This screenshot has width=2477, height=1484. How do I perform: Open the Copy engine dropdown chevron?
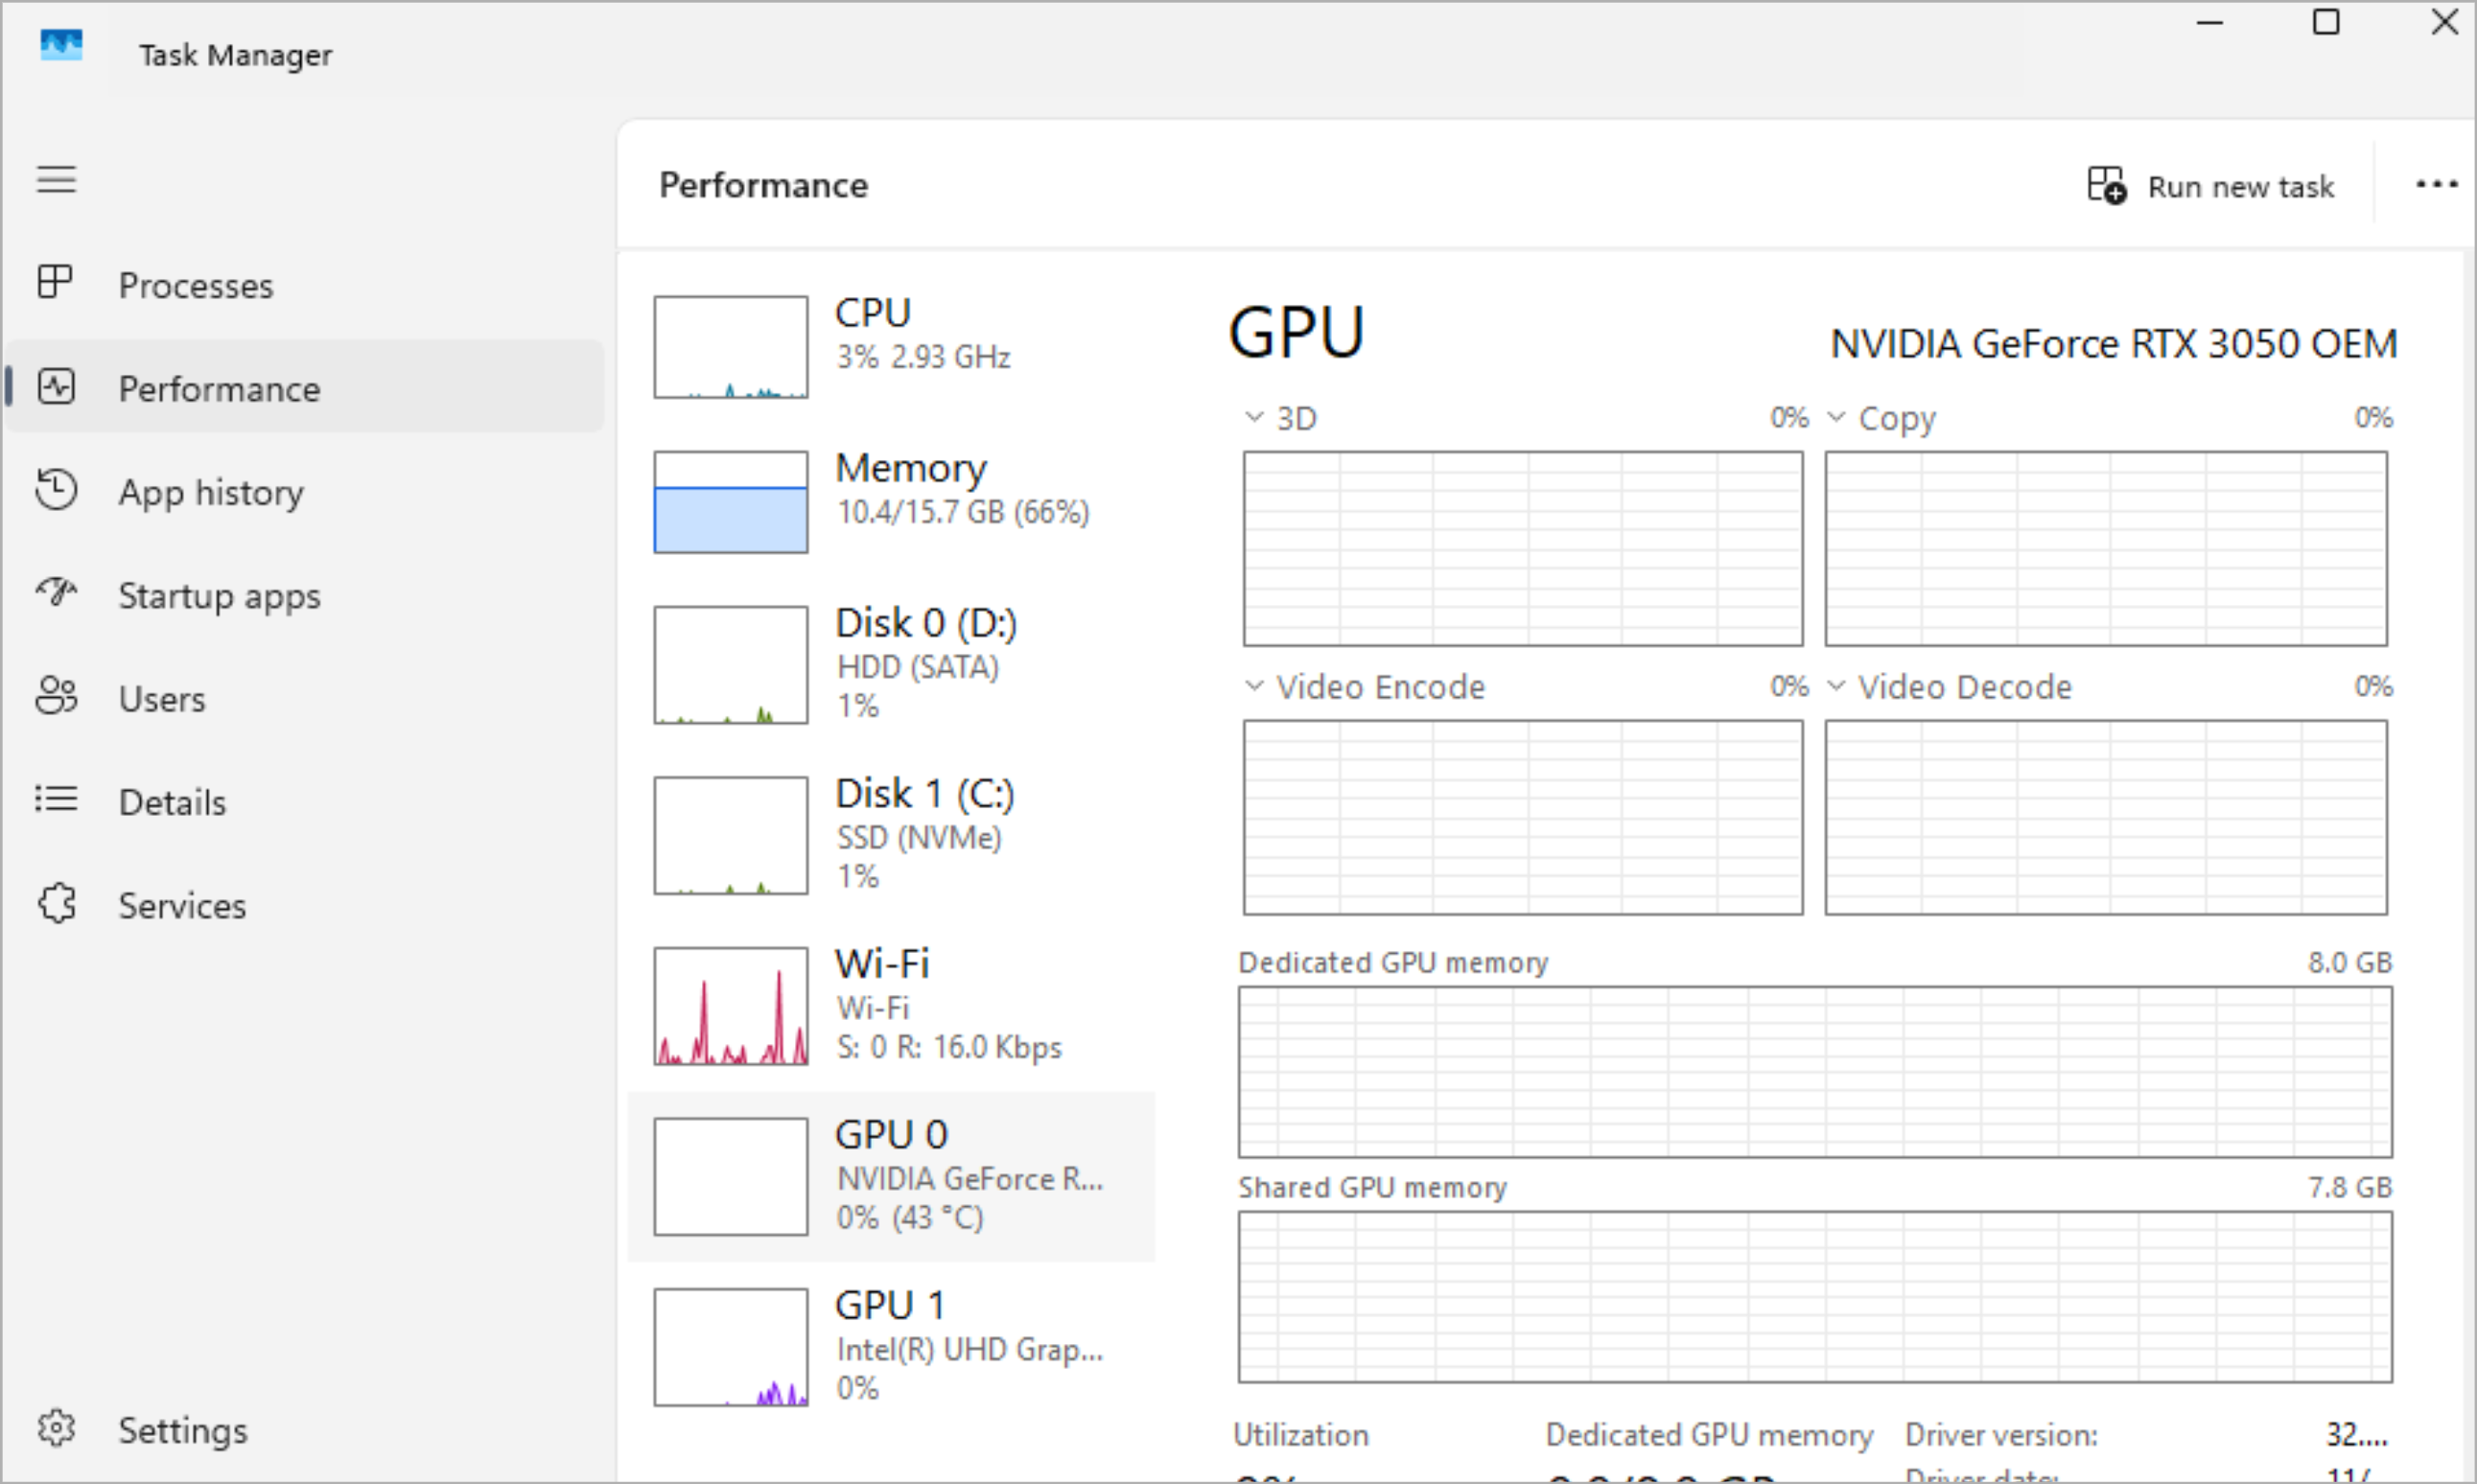point(1836,417)
